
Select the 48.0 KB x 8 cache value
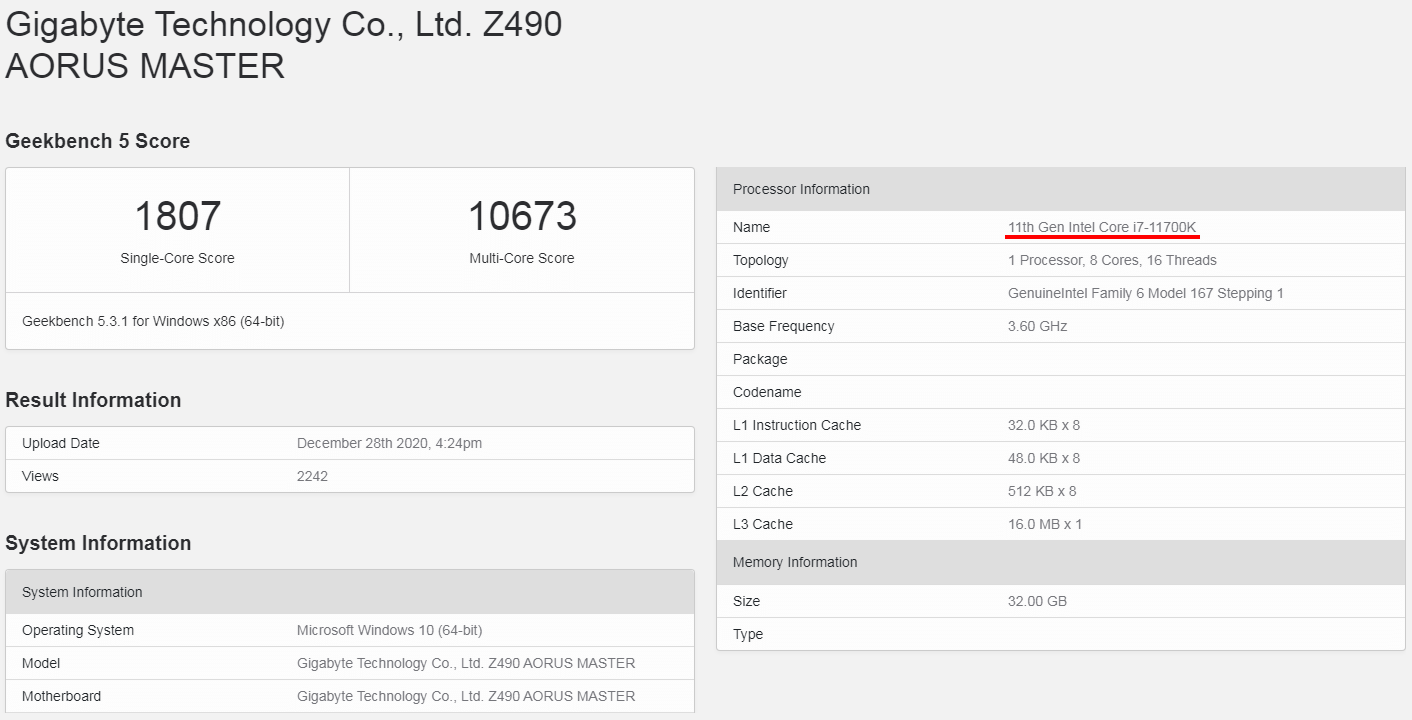(1044, 458)
